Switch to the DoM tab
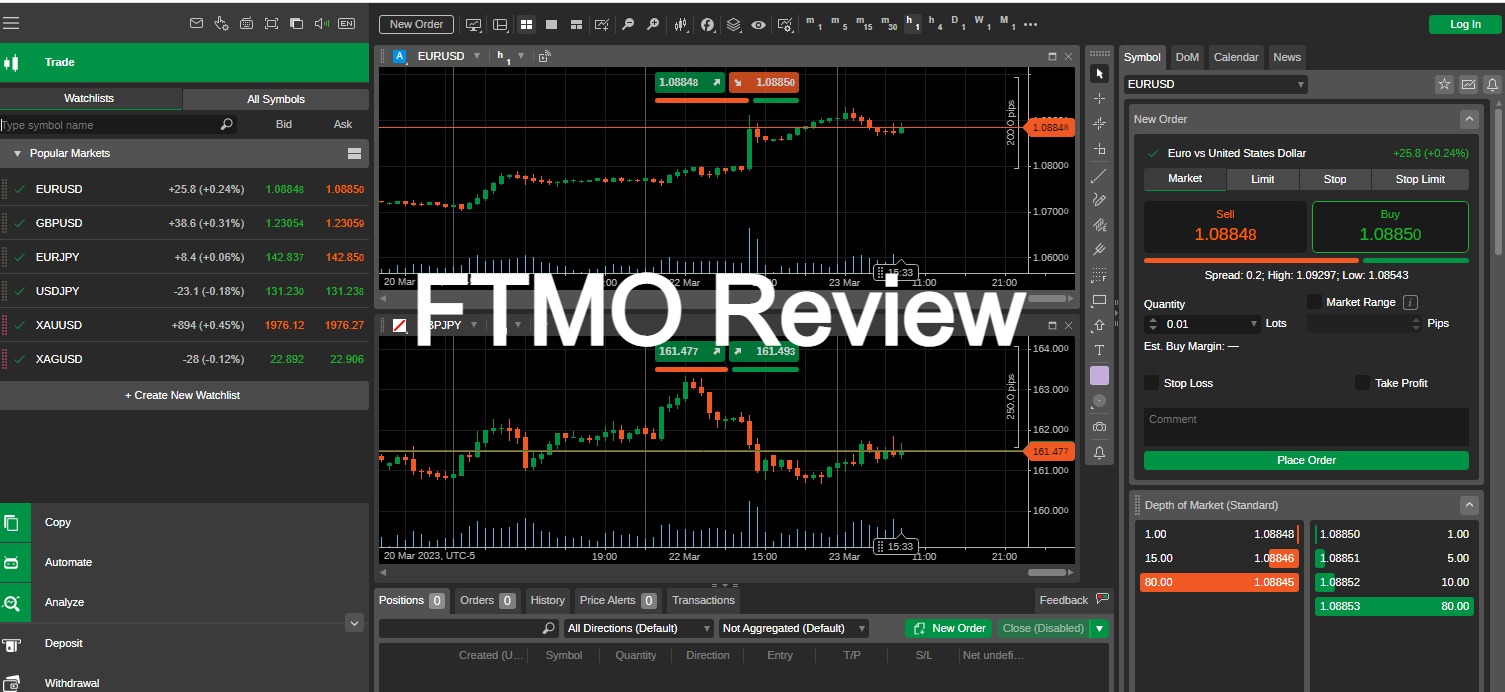Viewport: 1505px width, 692px height. [1187, 57]
